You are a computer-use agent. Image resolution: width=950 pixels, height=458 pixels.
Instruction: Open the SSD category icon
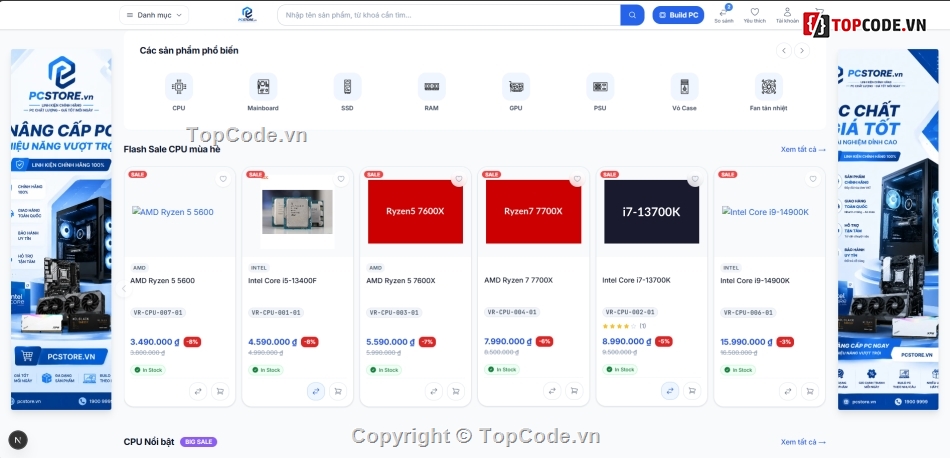click(347, 87)
